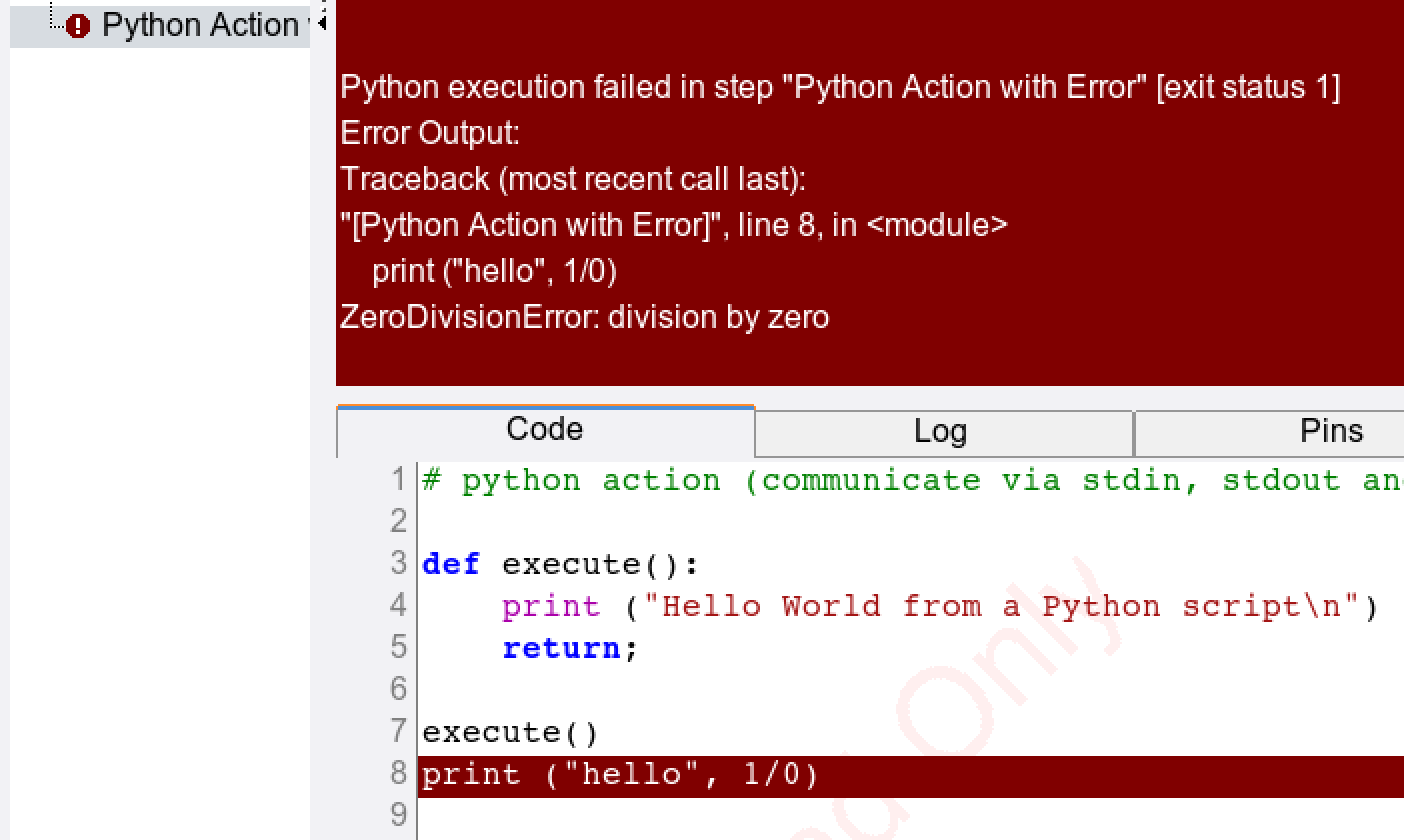
Task: Click the red error icon beside Python Action
Action: click(x=77, y=26)
